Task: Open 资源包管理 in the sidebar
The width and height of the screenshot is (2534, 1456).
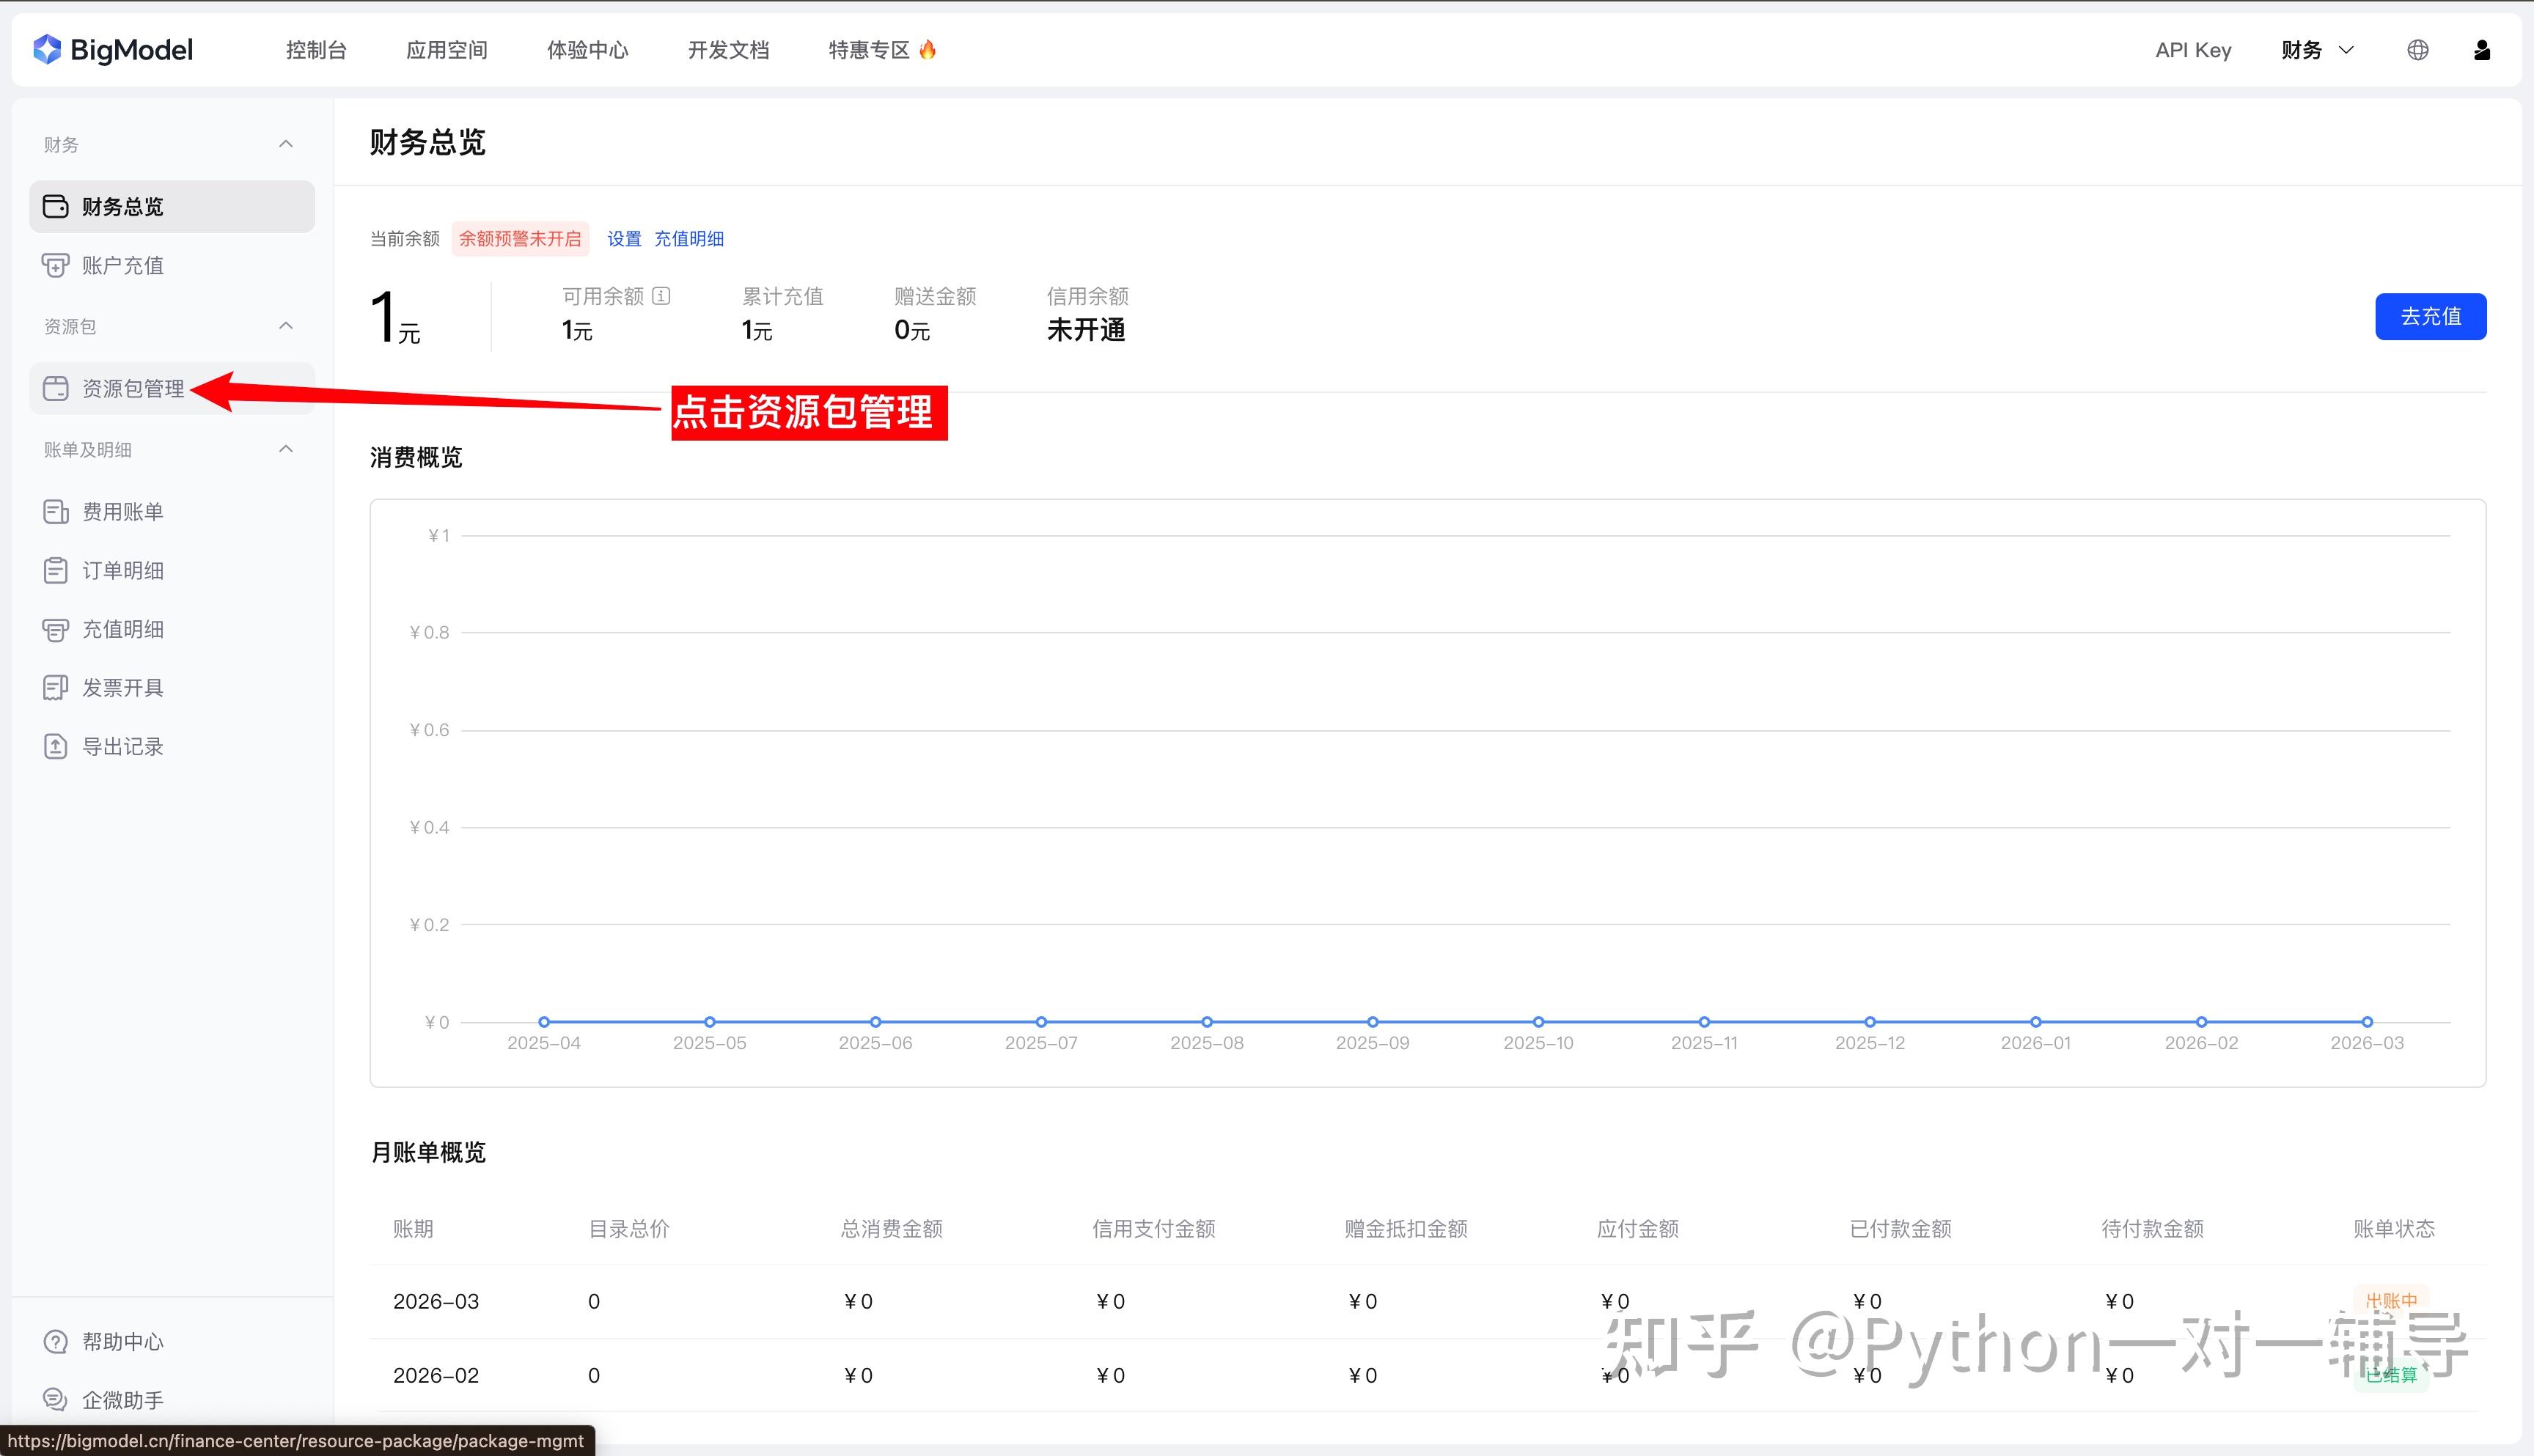Action: click(132, 388)
